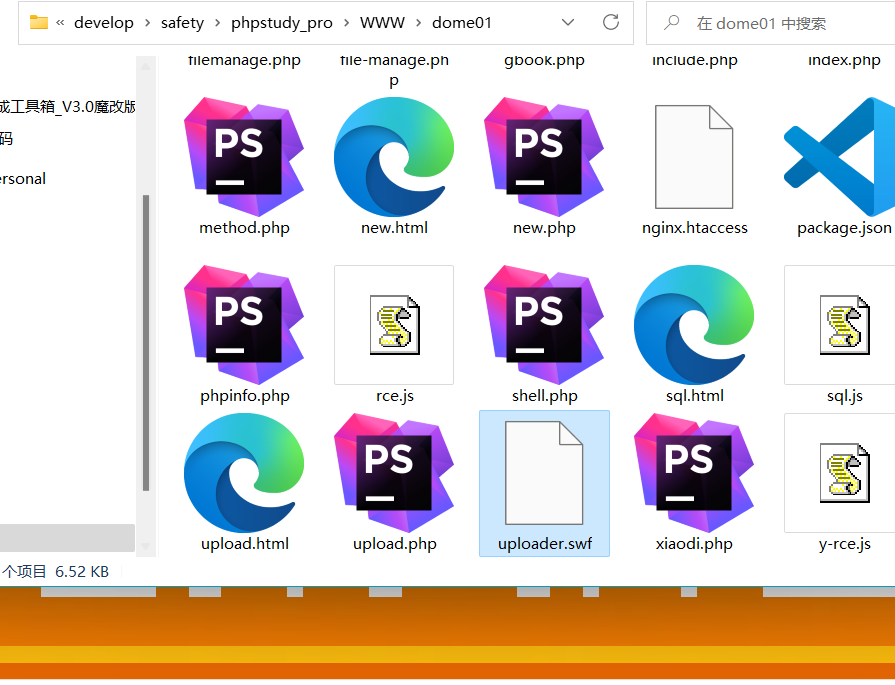The image size is (895, 685).
Task: Expand the chevron after phpstudy_pro in the path
Action: tap(346, 23)
